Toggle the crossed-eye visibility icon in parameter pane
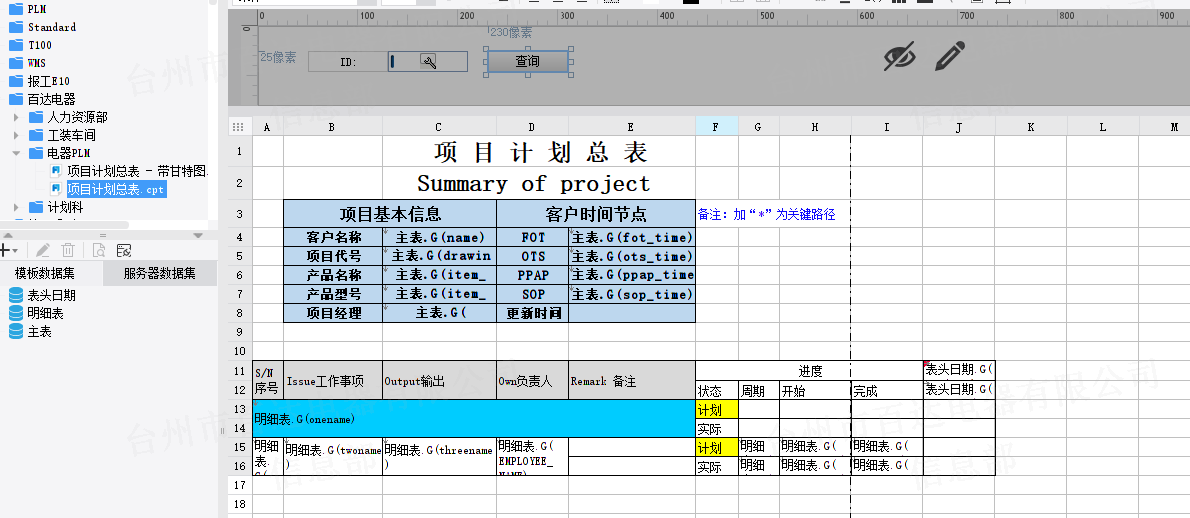Screen dimensions: 1190x518 [899, 57]
